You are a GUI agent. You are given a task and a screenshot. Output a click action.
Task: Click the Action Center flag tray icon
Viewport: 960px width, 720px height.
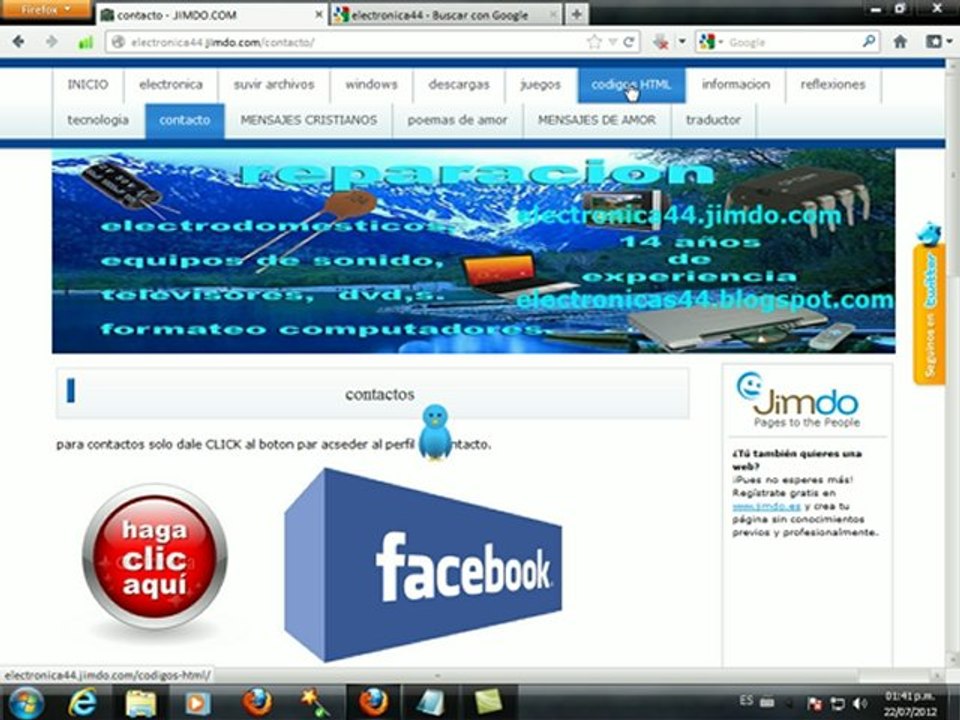tap(815, 703)
